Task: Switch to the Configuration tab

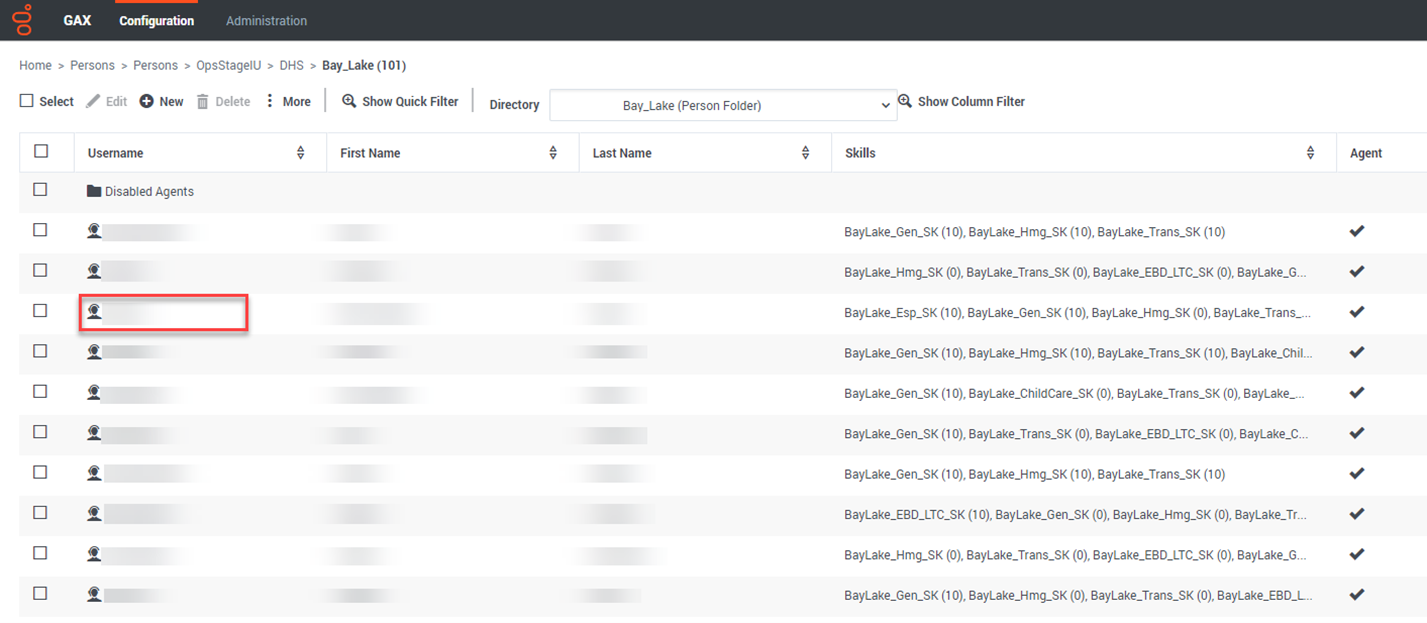Action: click(x=156, y=21)
